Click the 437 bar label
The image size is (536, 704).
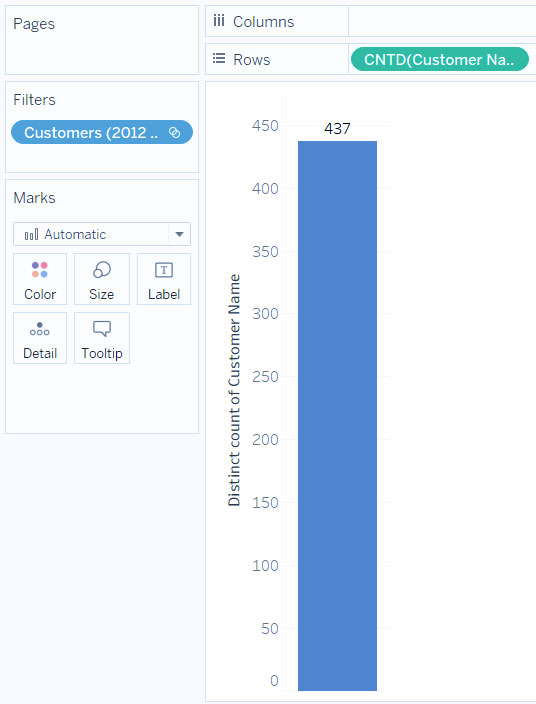337,129
